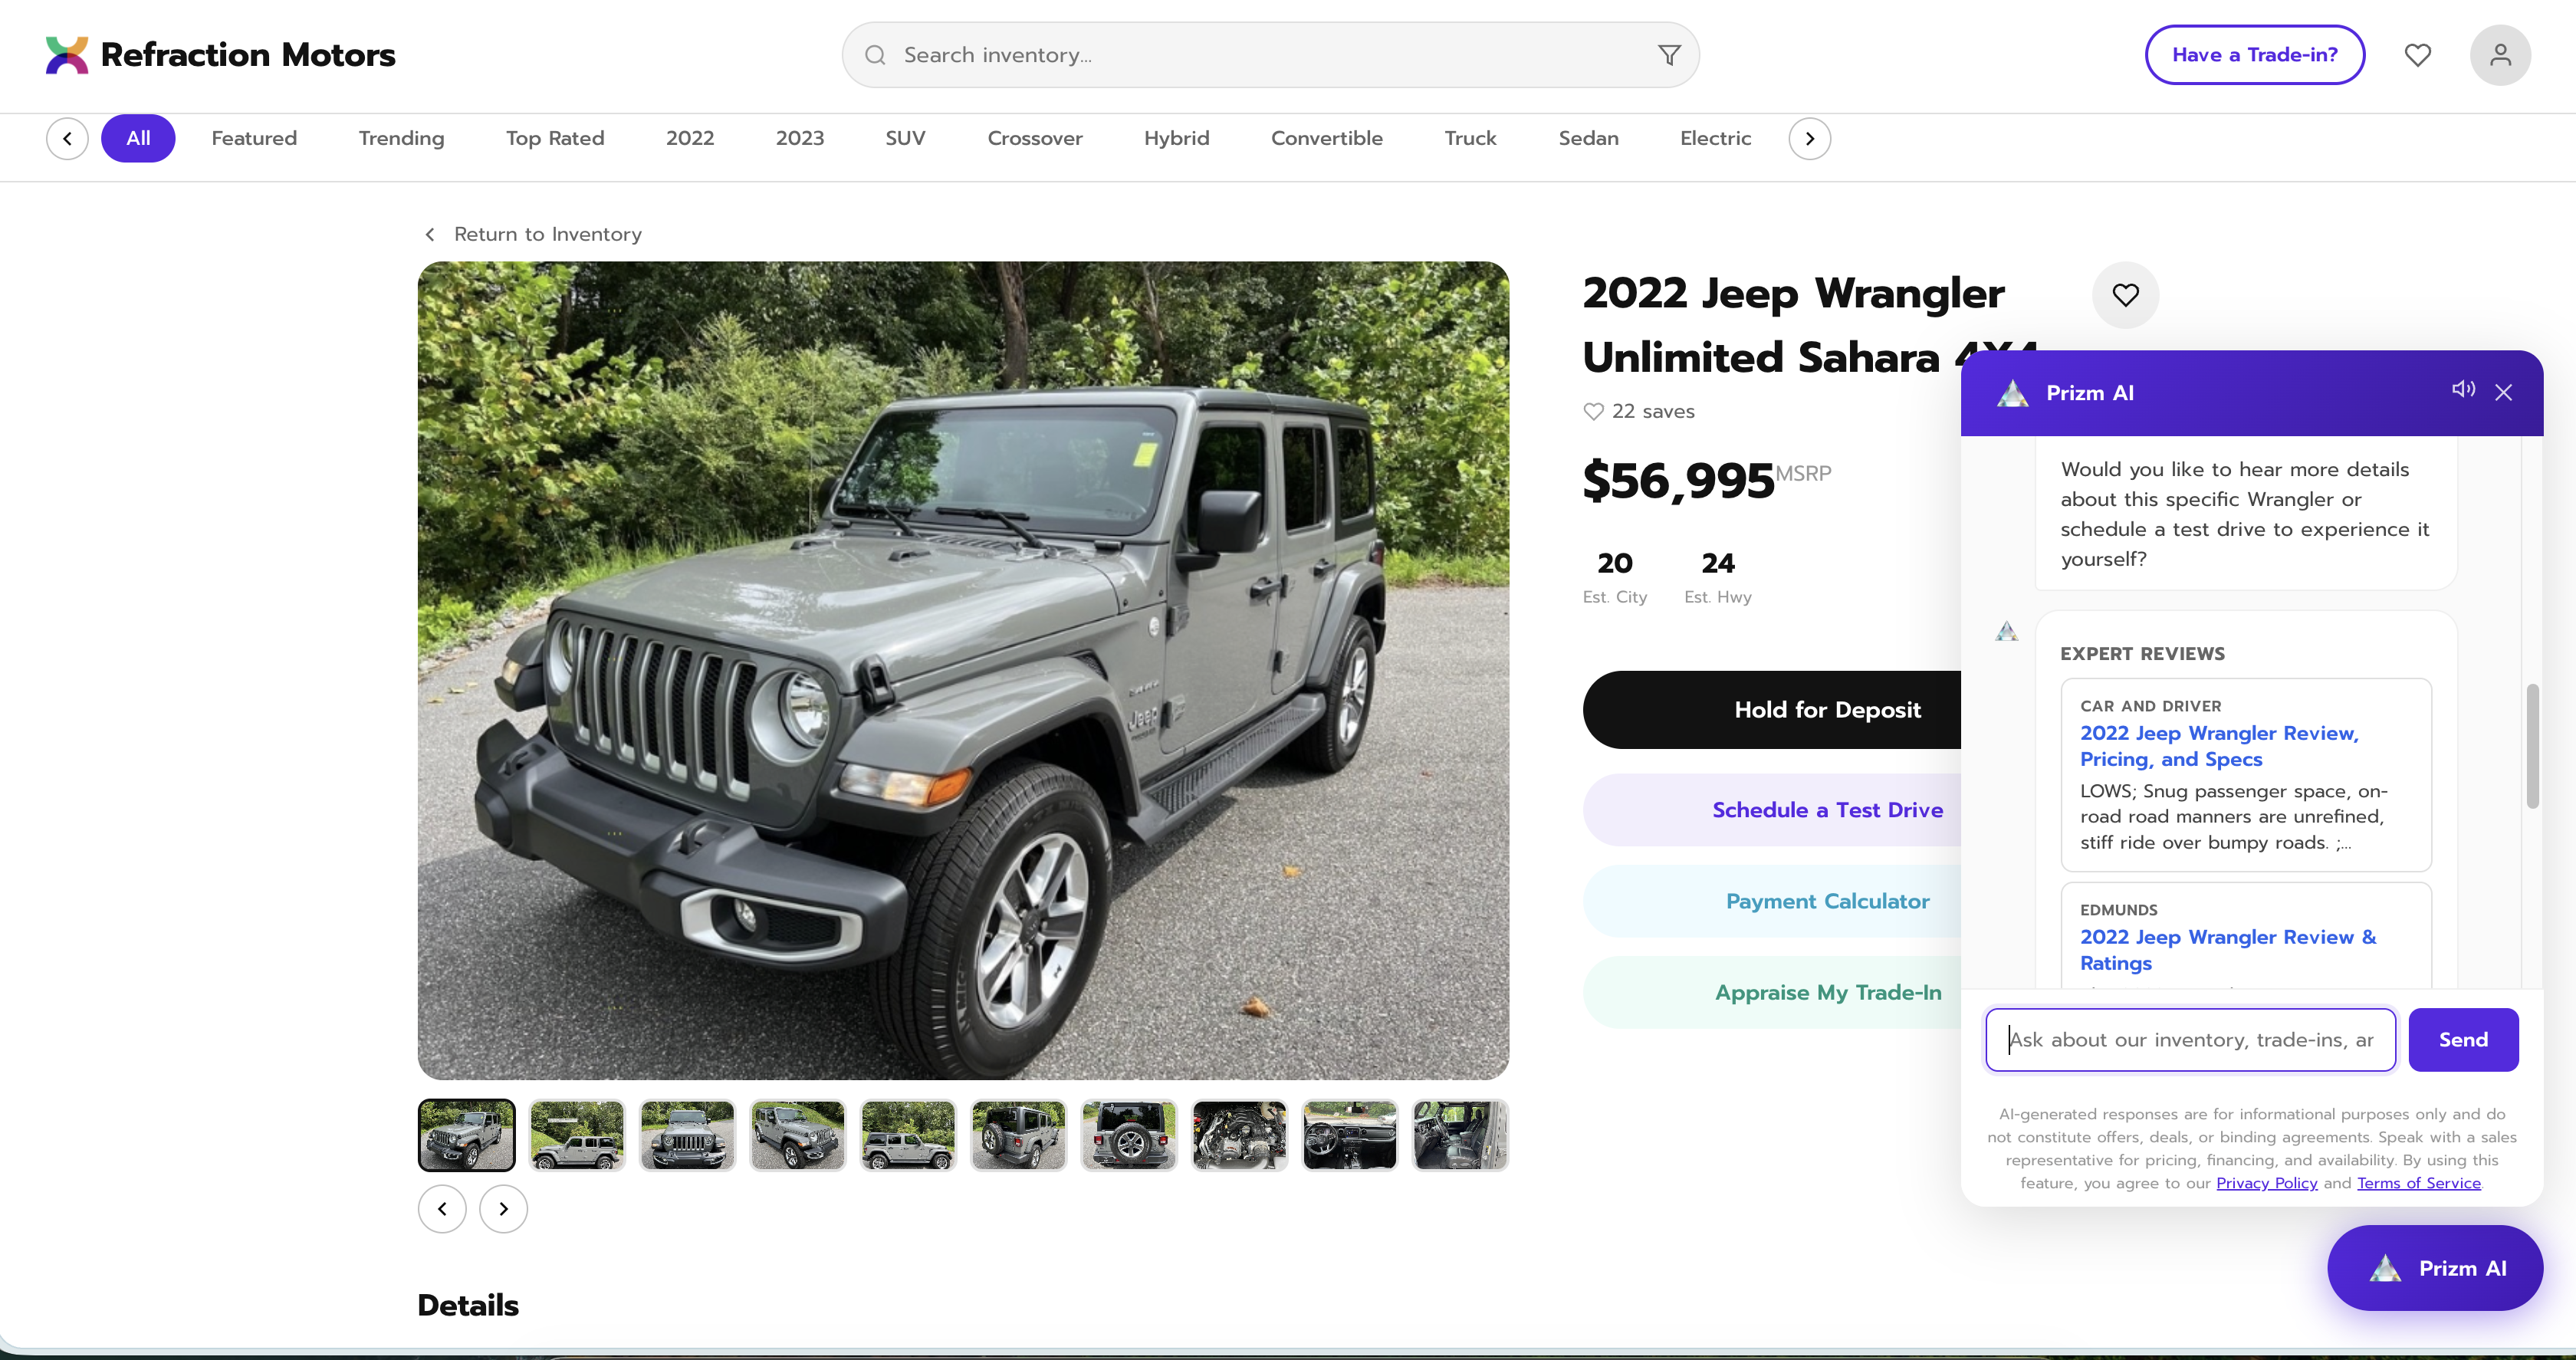The height and width of the screenshot is (1360, 2576).
Task: Select the Hybrid category tab
Action: (x=1176, y=138)
